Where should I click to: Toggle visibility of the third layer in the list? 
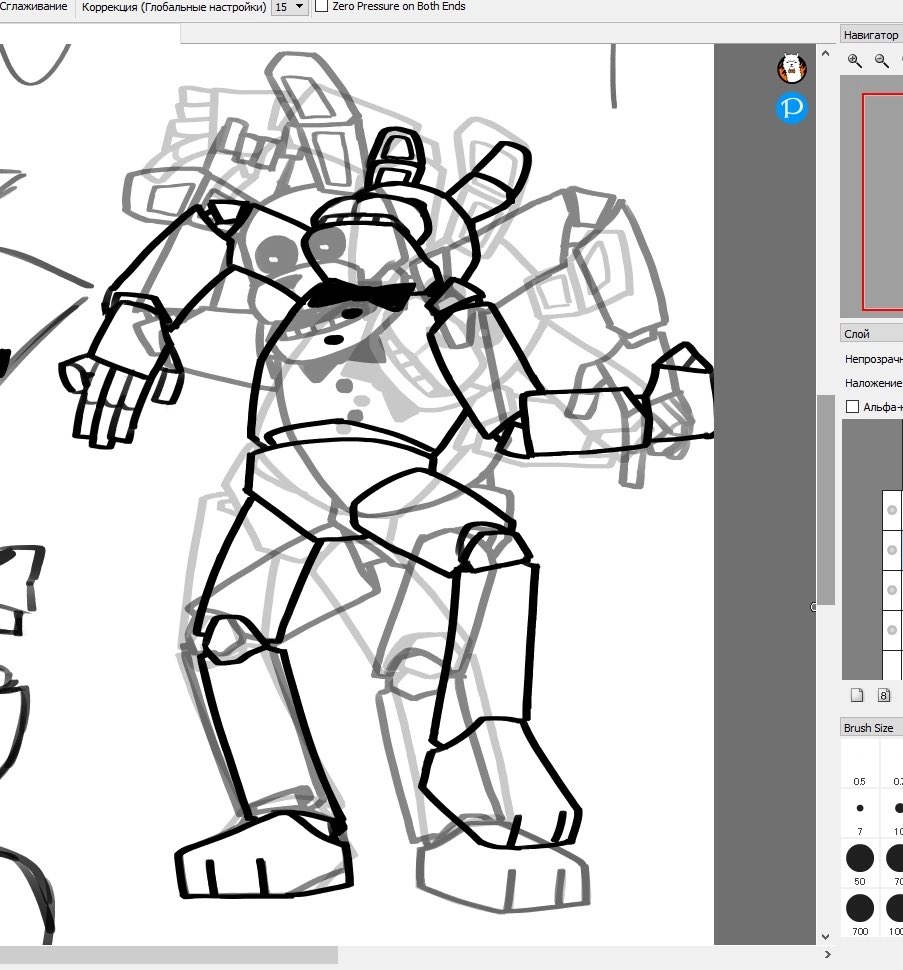[x=892, y=590]
